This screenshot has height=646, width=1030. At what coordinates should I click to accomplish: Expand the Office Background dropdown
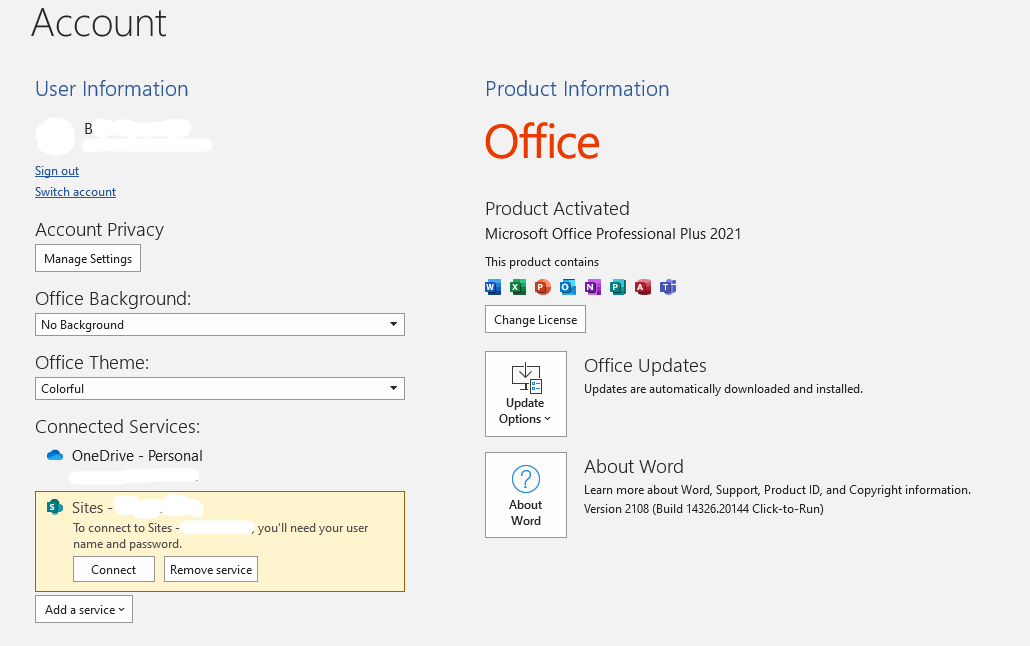tap(220, 325)
